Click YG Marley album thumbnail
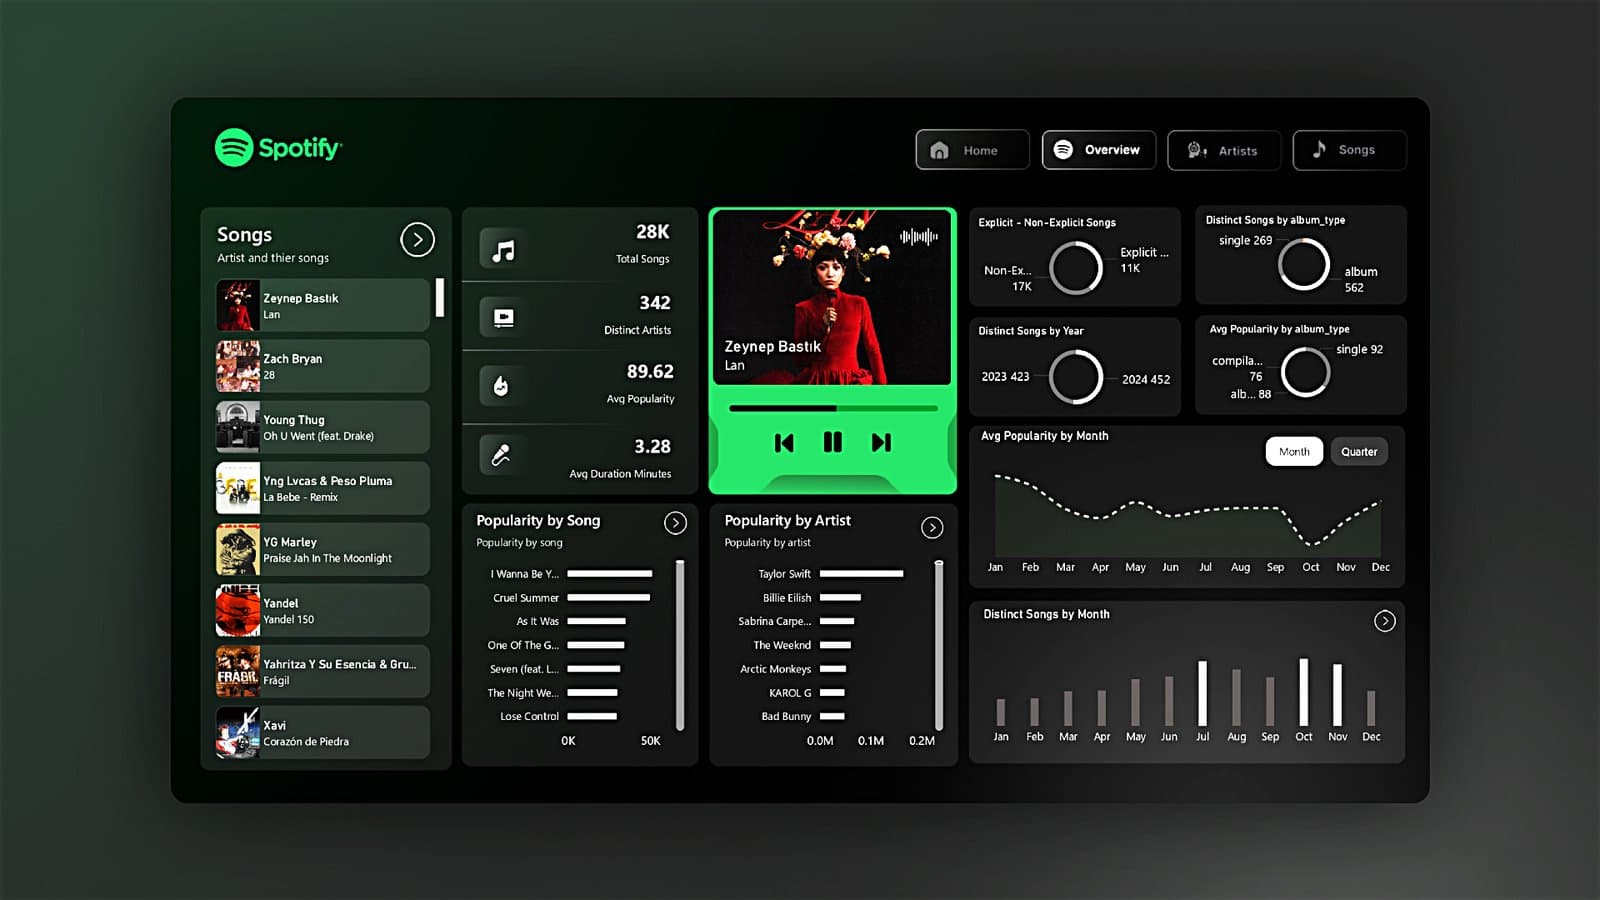Viewport: 1600px width, 900px height. [x=238, y=549]
